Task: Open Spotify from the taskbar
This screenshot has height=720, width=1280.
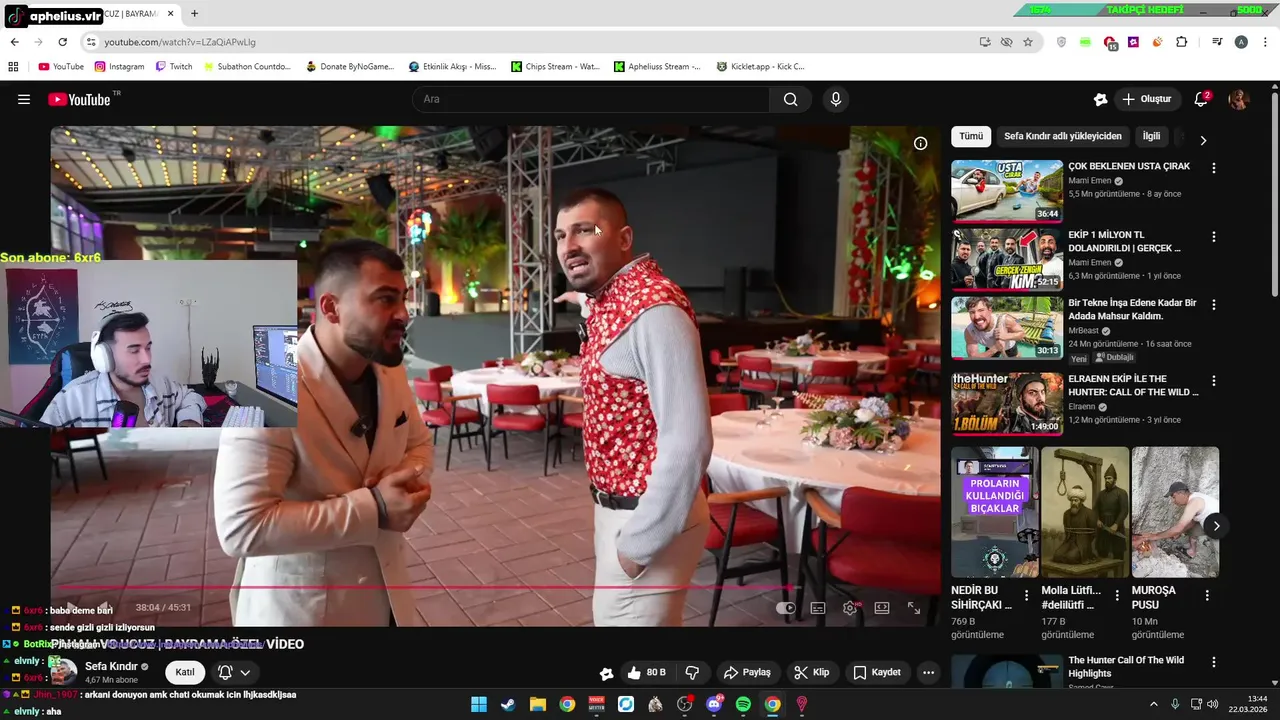Action: [x=743, y=704]
